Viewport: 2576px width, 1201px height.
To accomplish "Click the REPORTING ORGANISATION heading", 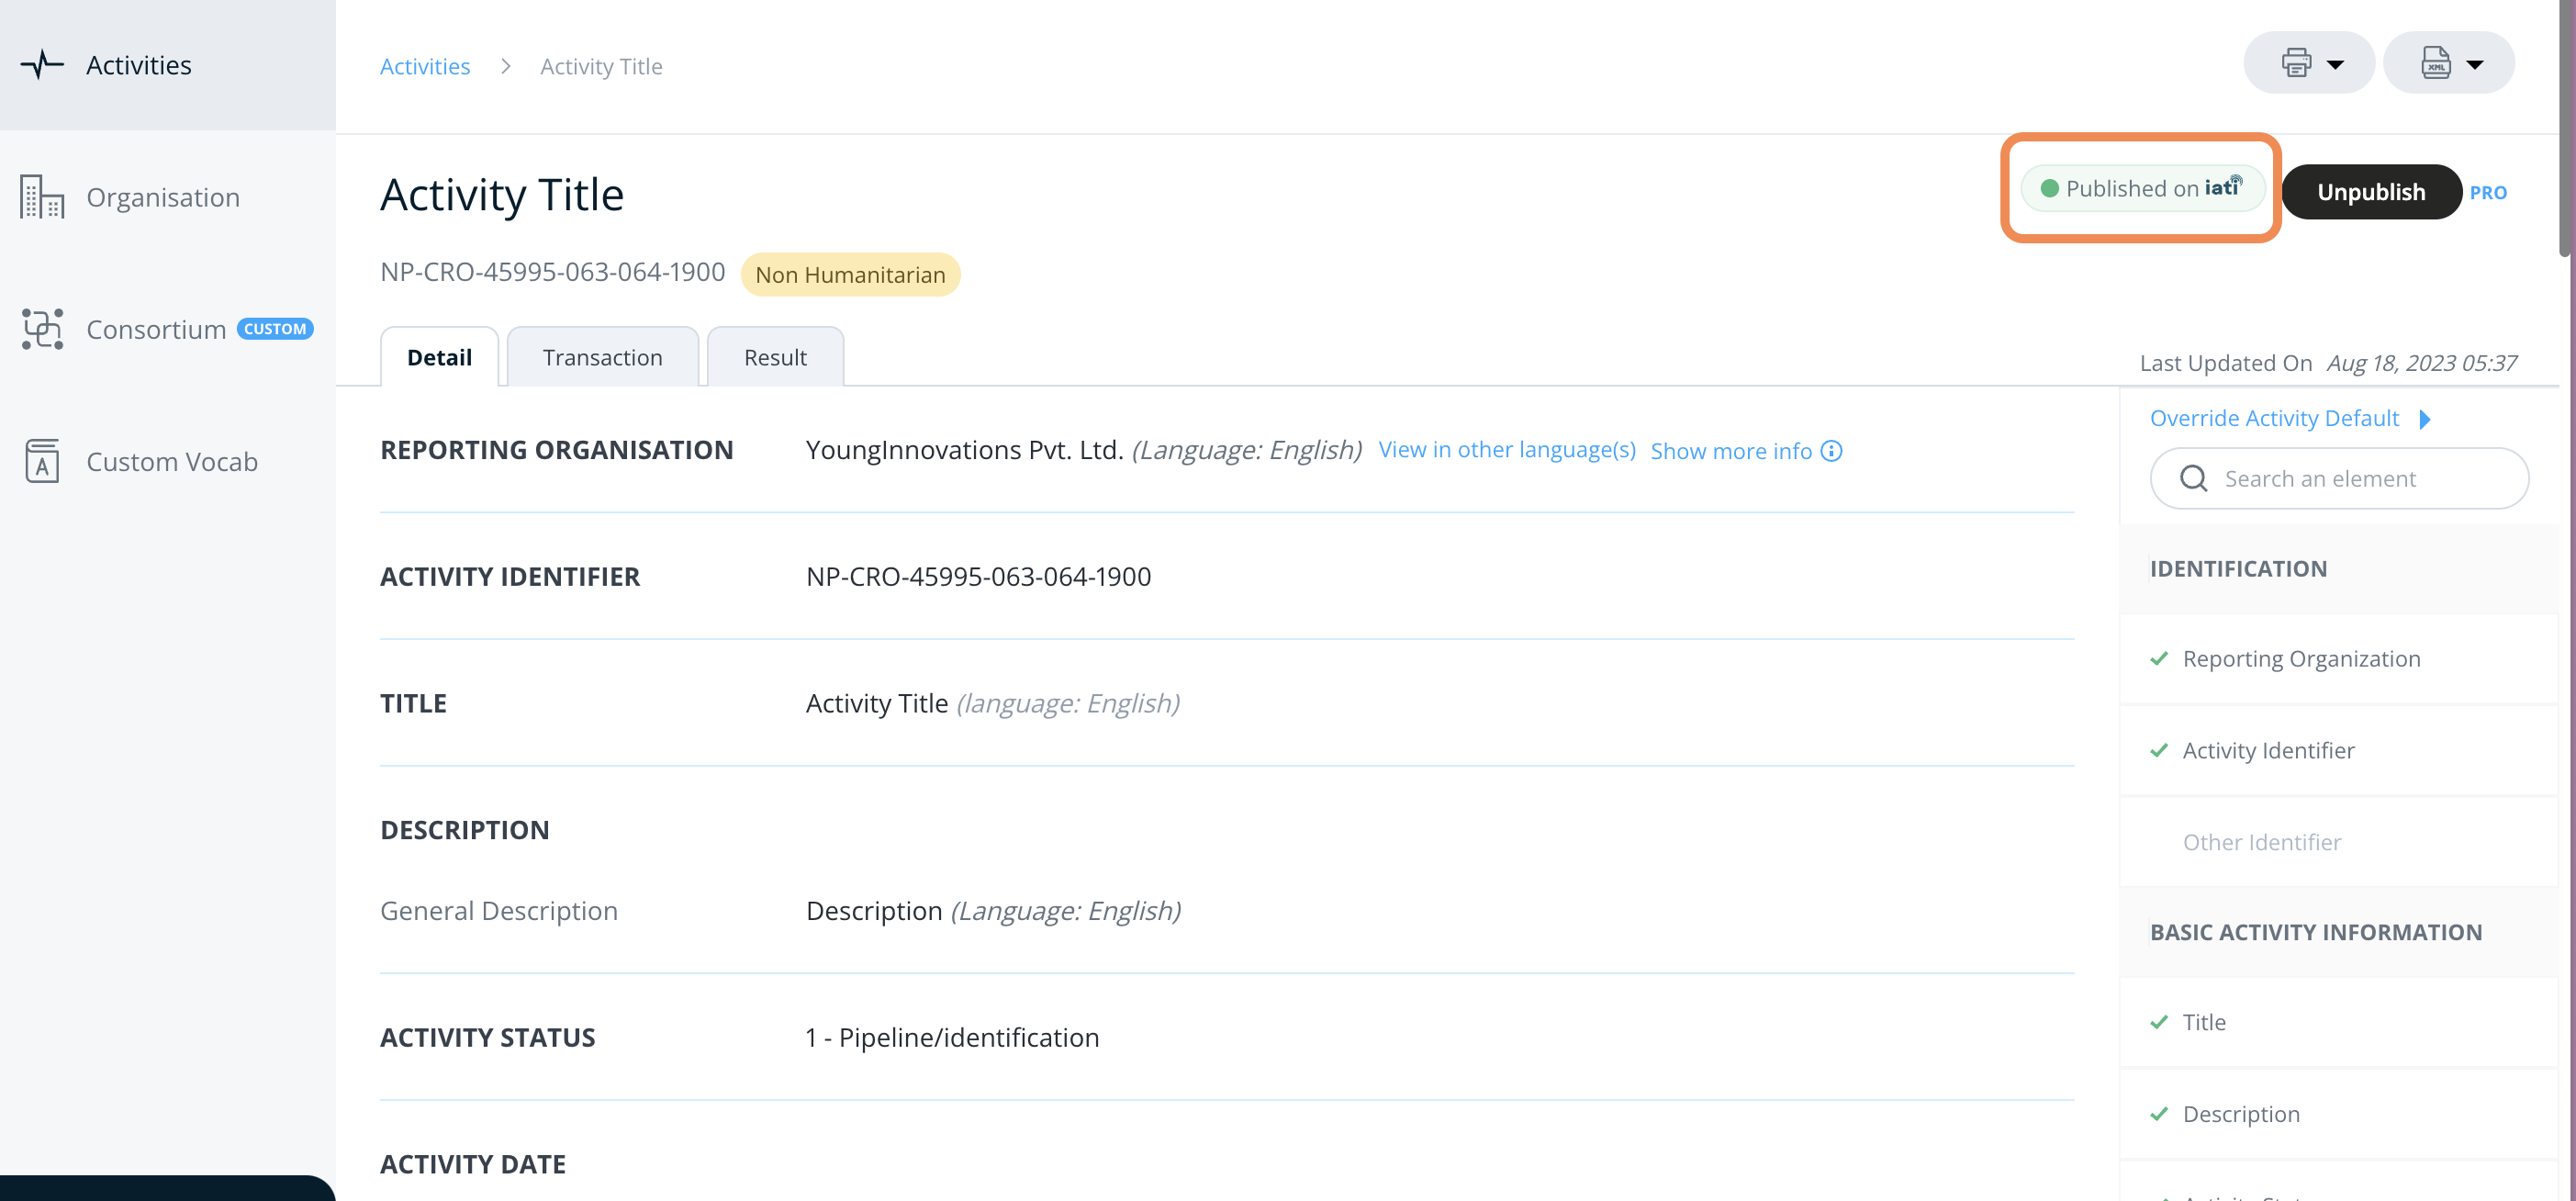I will pyautogui.click(x=556, y=450).
